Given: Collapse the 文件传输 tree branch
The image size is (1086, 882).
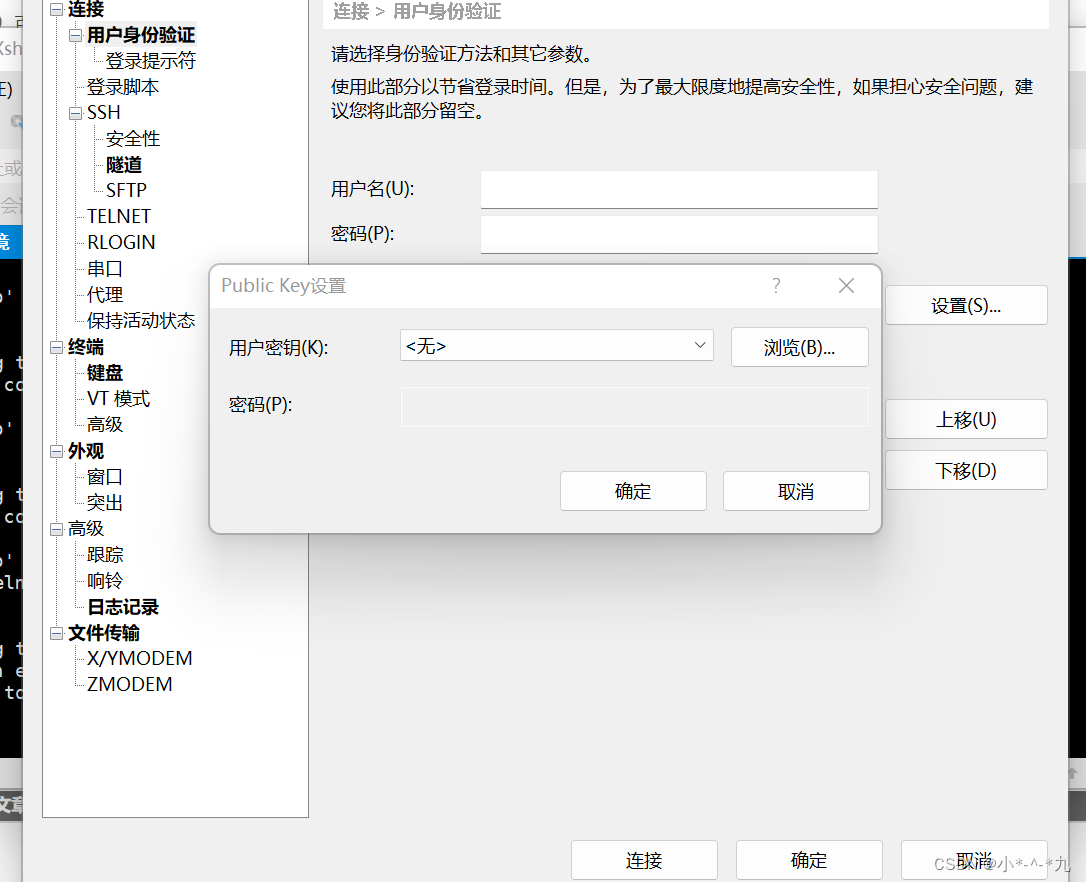Looking at the screenshot, I should coord(57,632).
